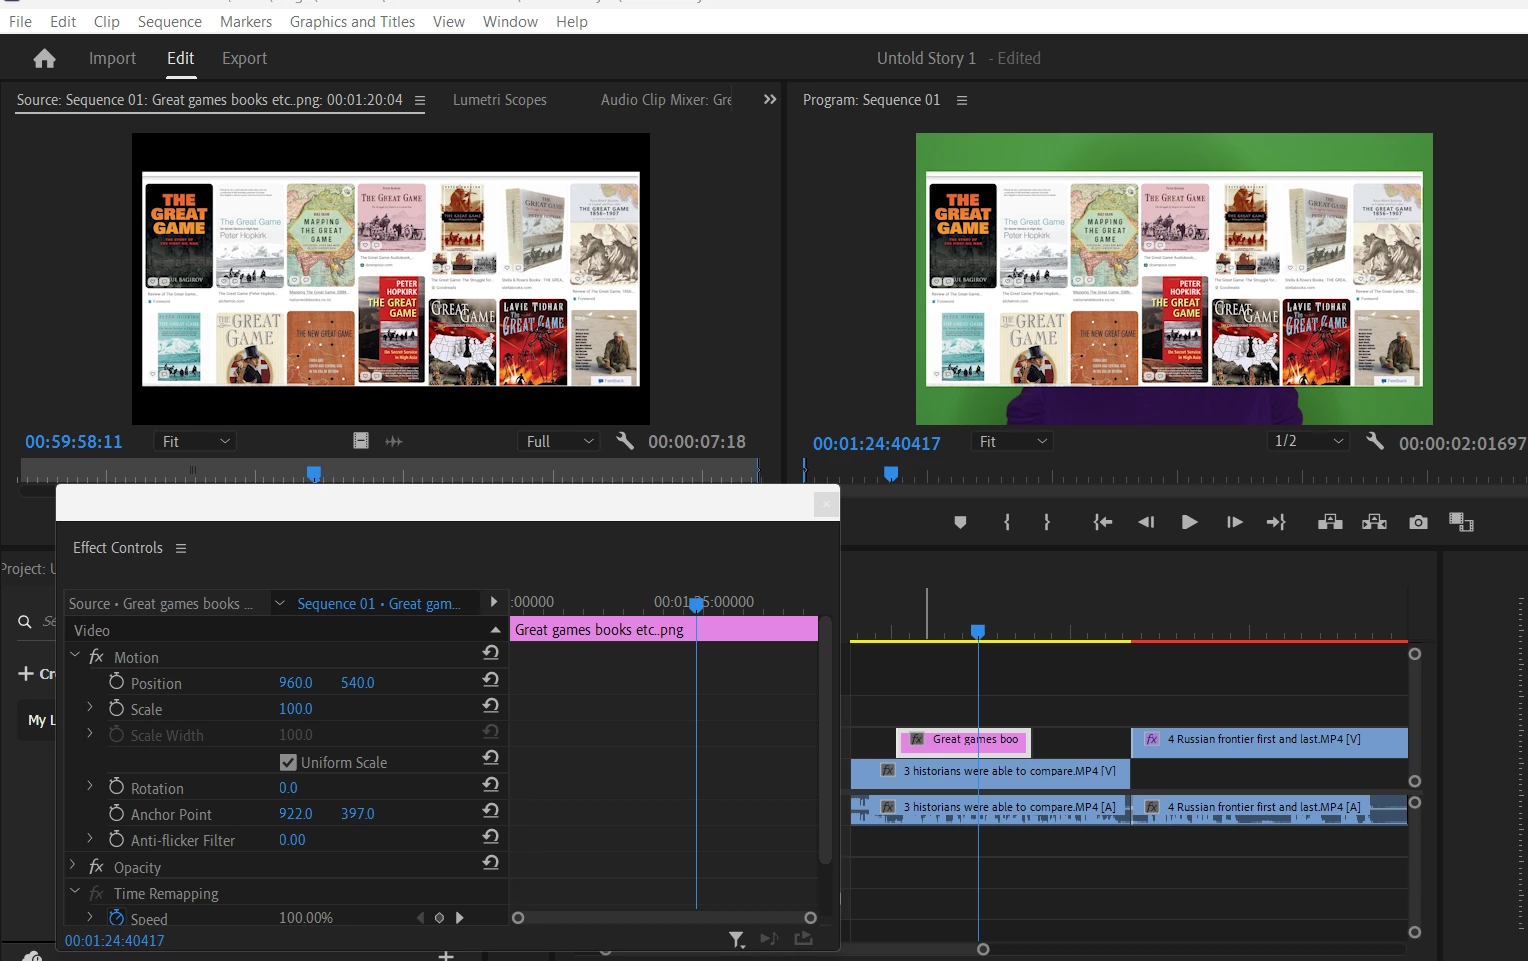
Task: Click the Mark Out button
Action: click(x=1047, y=522)
